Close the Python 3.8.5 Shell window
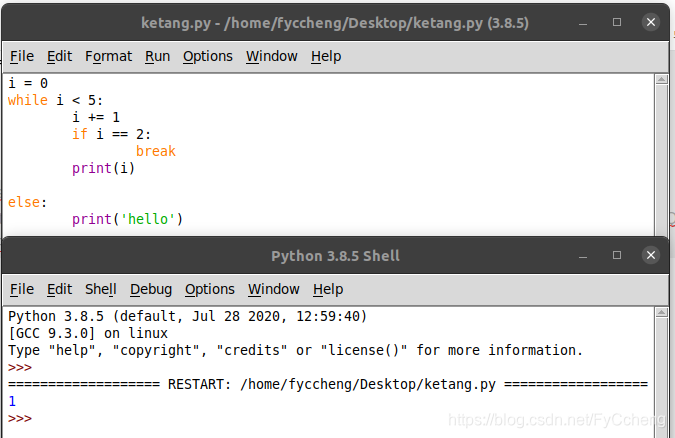This screenshot has height=438, width=675. tap(651, 255)
